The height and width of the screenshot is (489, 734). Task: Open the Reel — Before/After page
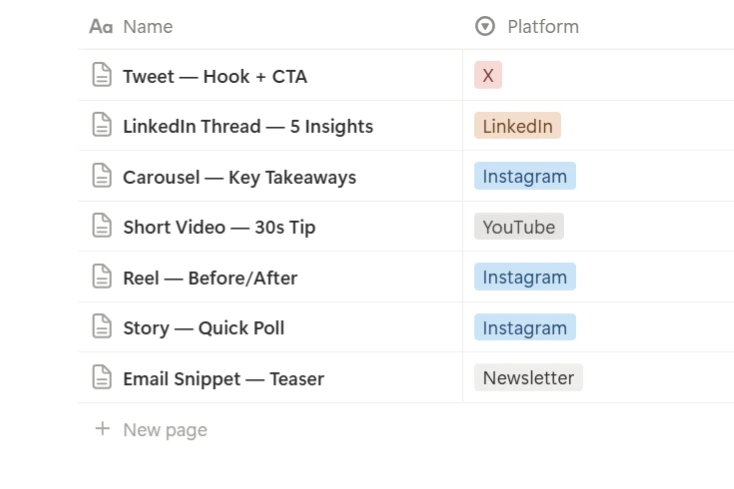(x=210, y=278)
